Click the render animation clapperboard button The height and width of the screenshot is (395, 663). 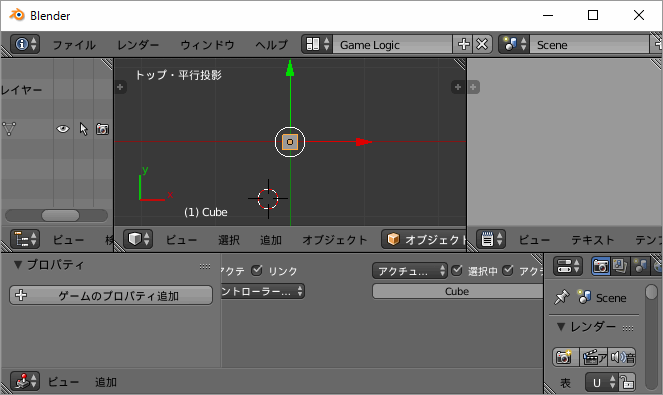pyautogui.click(x=593, y=357)
